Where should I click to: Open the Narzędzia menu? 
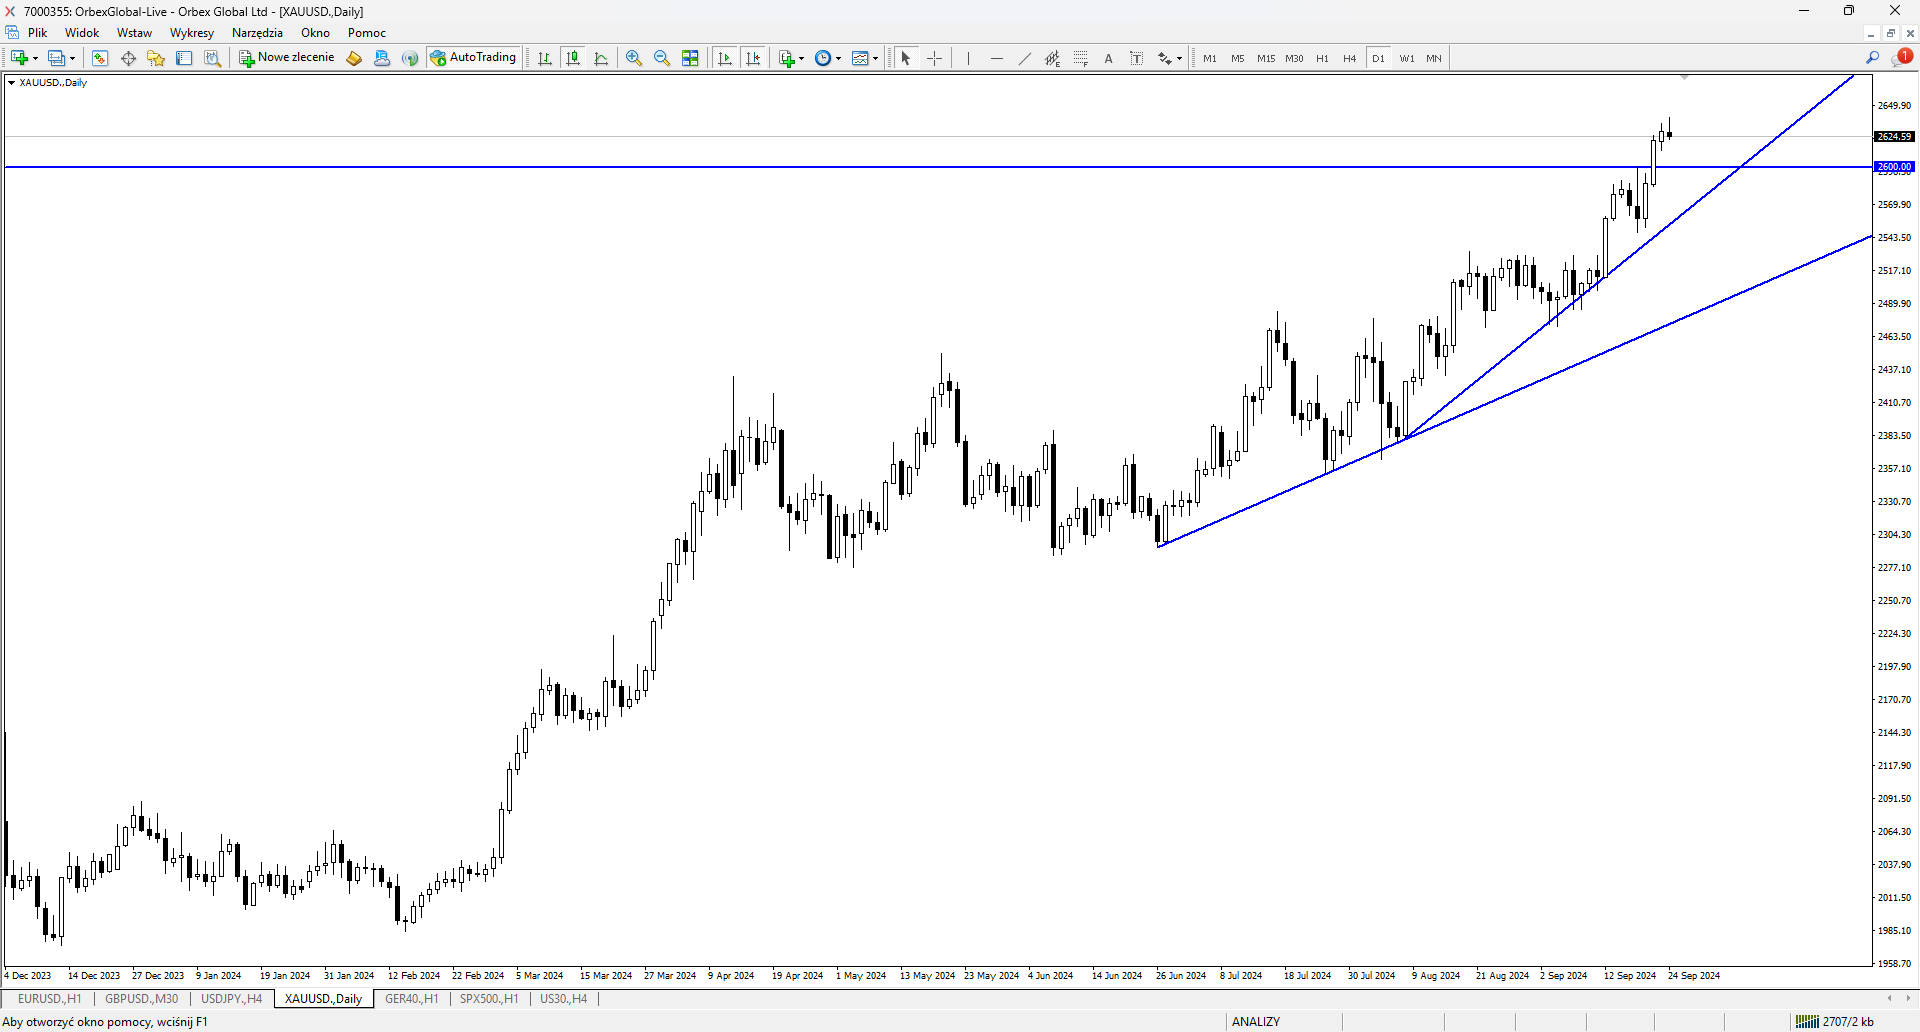pos(257,33)
